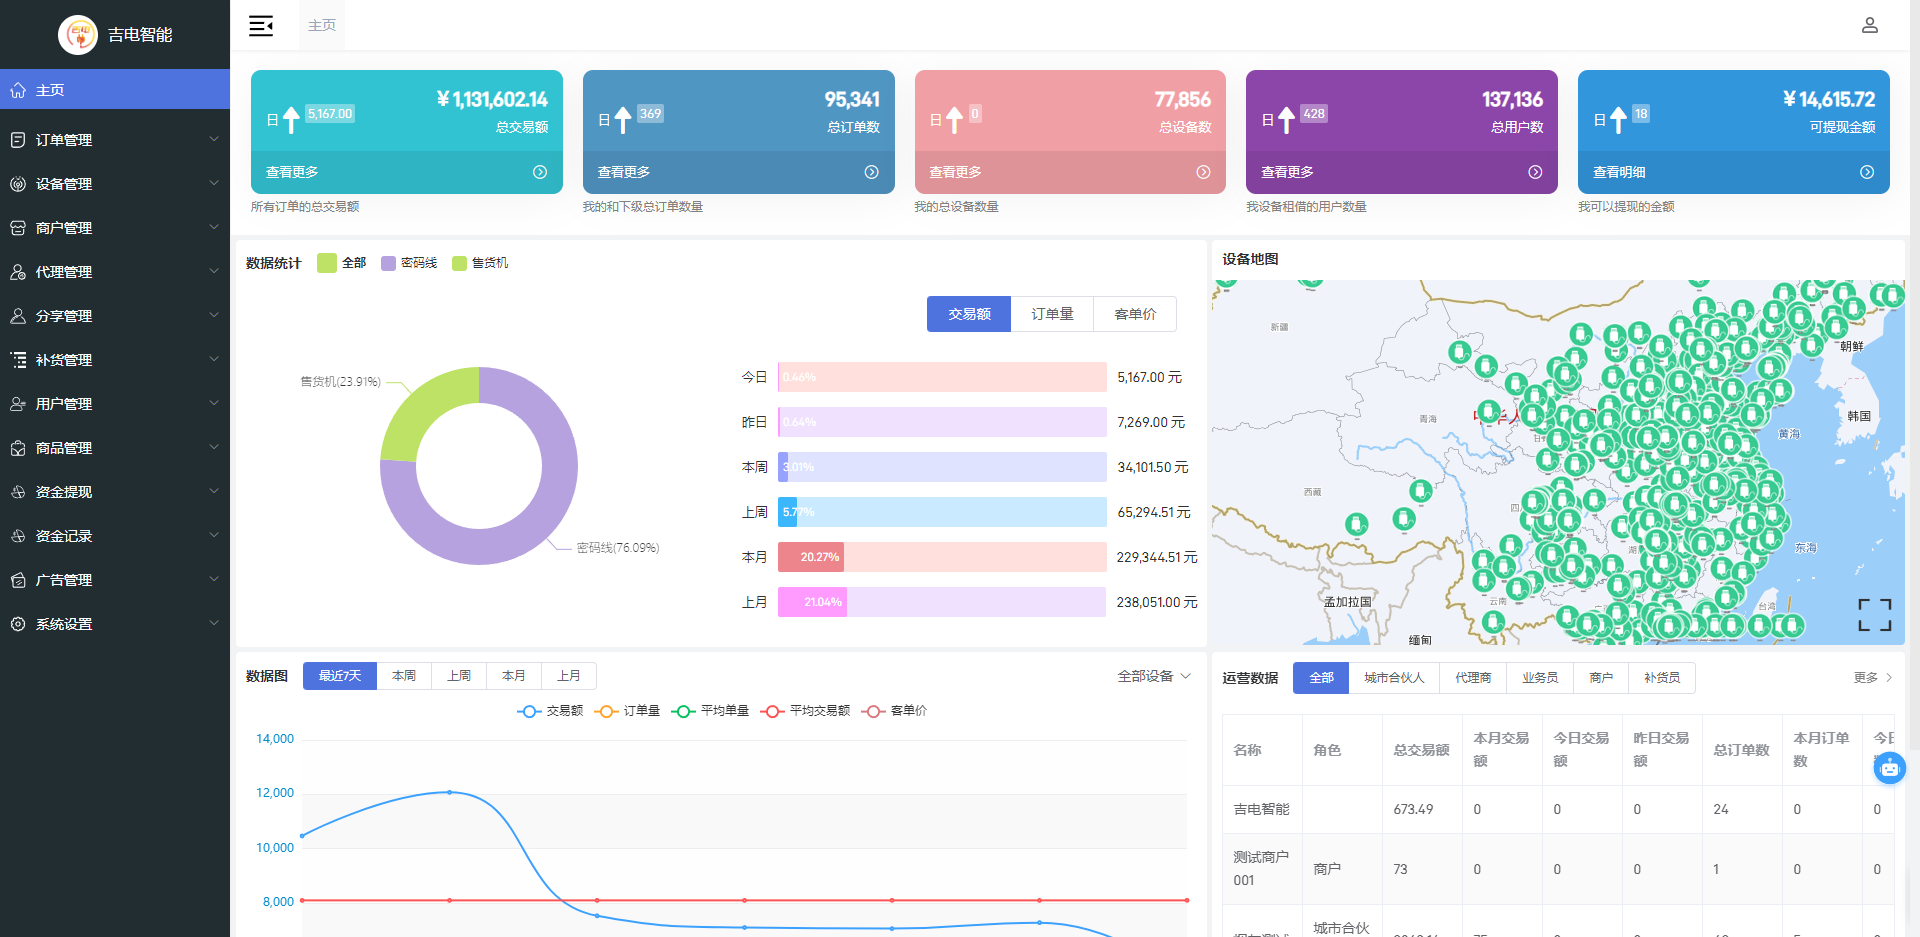Image resolution: width=1920 pixels, height=937 pixels.
Task: Click the 商户 tab in 运营数据
Action: [x=1601, y=677]
